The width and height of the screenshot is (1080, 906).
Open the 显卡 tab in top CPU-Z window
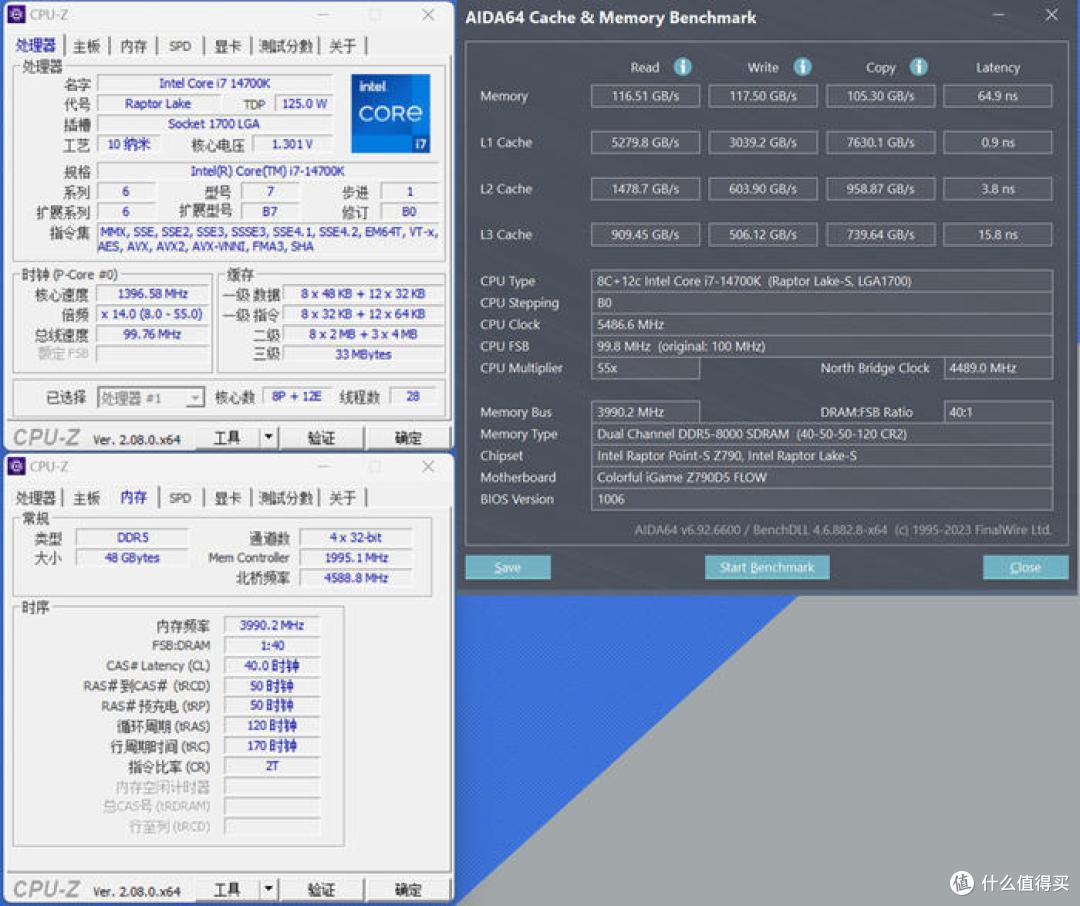(x=227, y=46)
